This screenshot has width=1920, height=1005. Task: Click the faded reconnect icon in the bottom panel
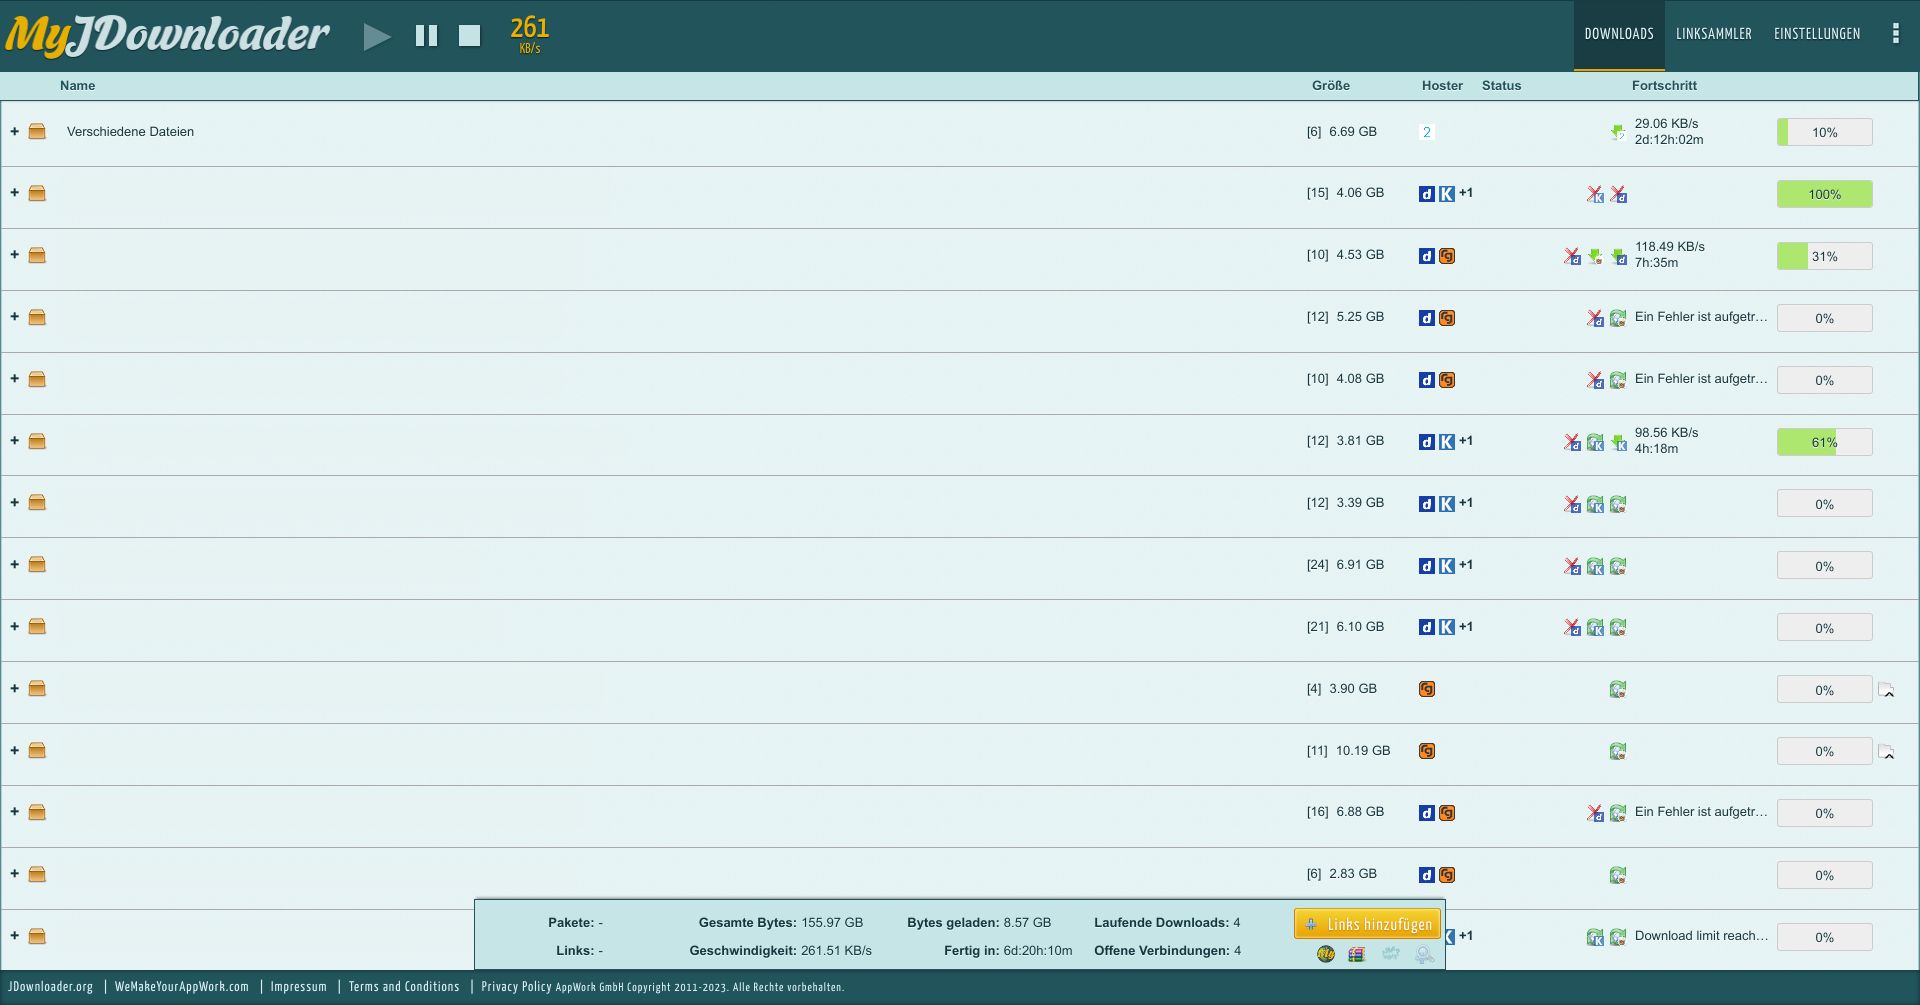point(1391,954)
